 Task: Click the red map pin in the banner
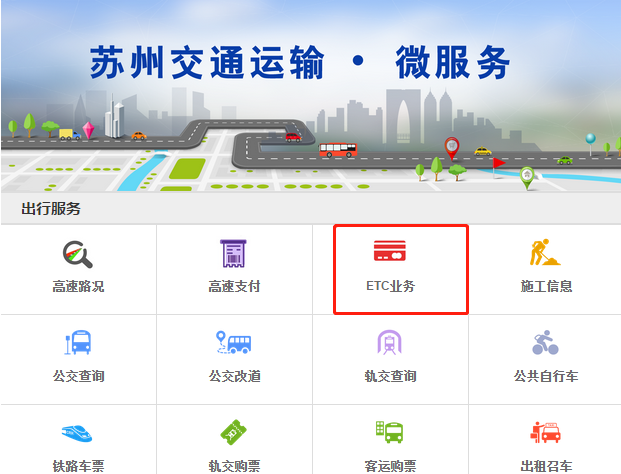coord(451,148)
